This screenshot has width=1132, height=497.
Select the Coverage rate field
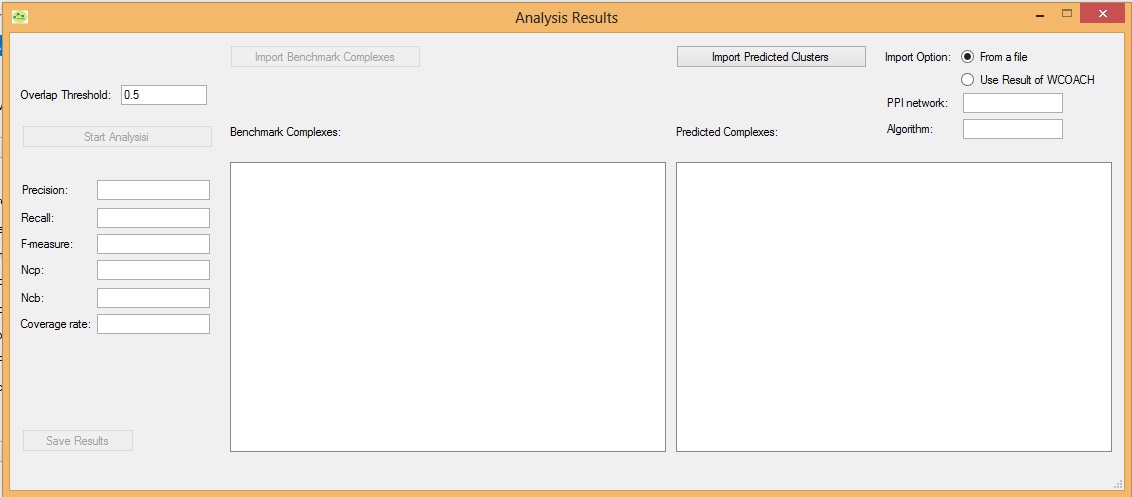point(153,324)
